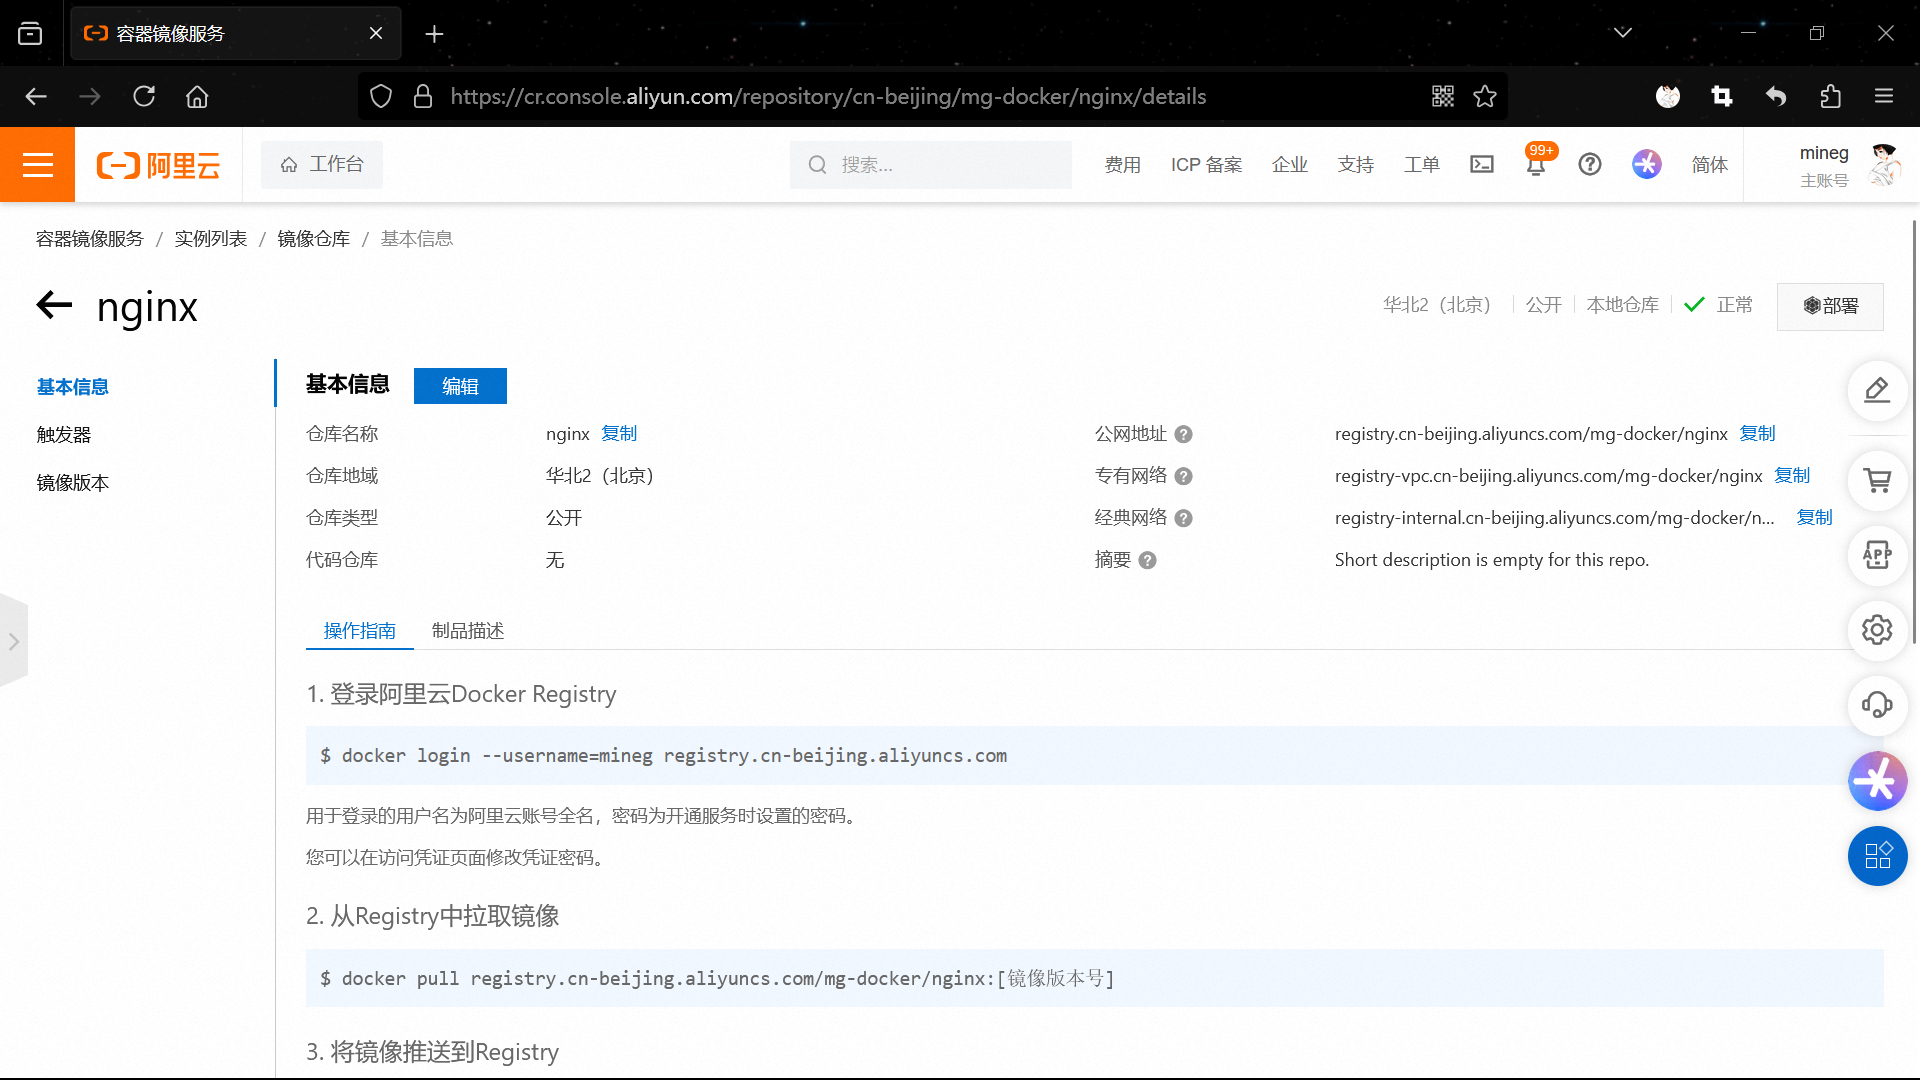Viewport: 1920px width, 1080px height.
Task: Click the browser profile avatar toolbar icon
Action: [1668, 96]
